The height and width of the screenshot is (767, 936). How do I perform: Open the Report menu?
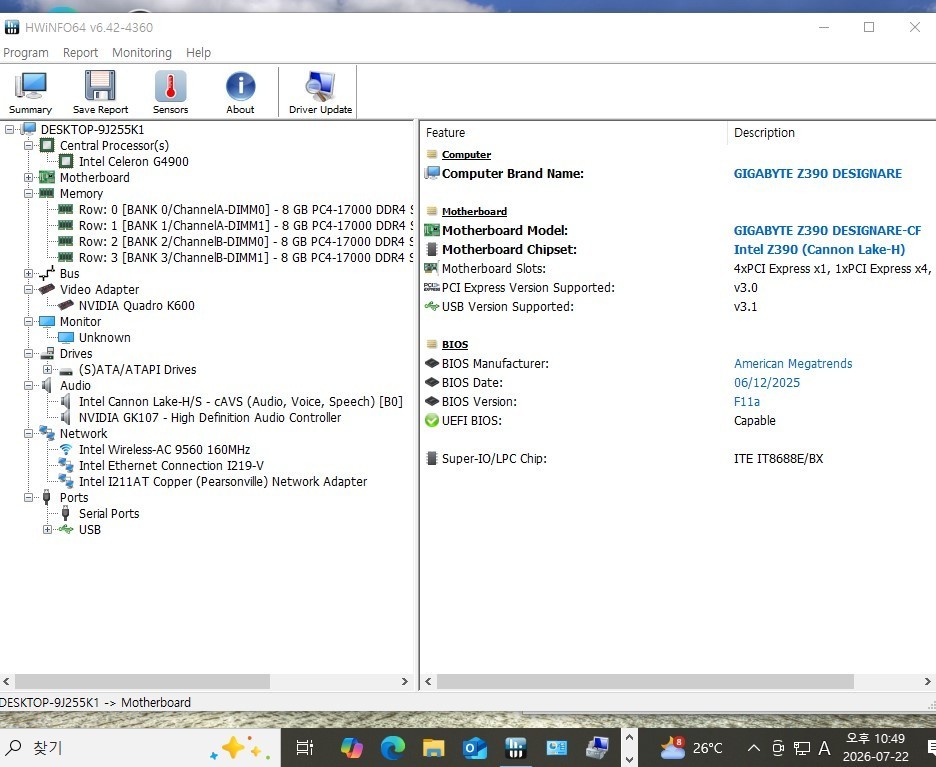click(81, 53)
